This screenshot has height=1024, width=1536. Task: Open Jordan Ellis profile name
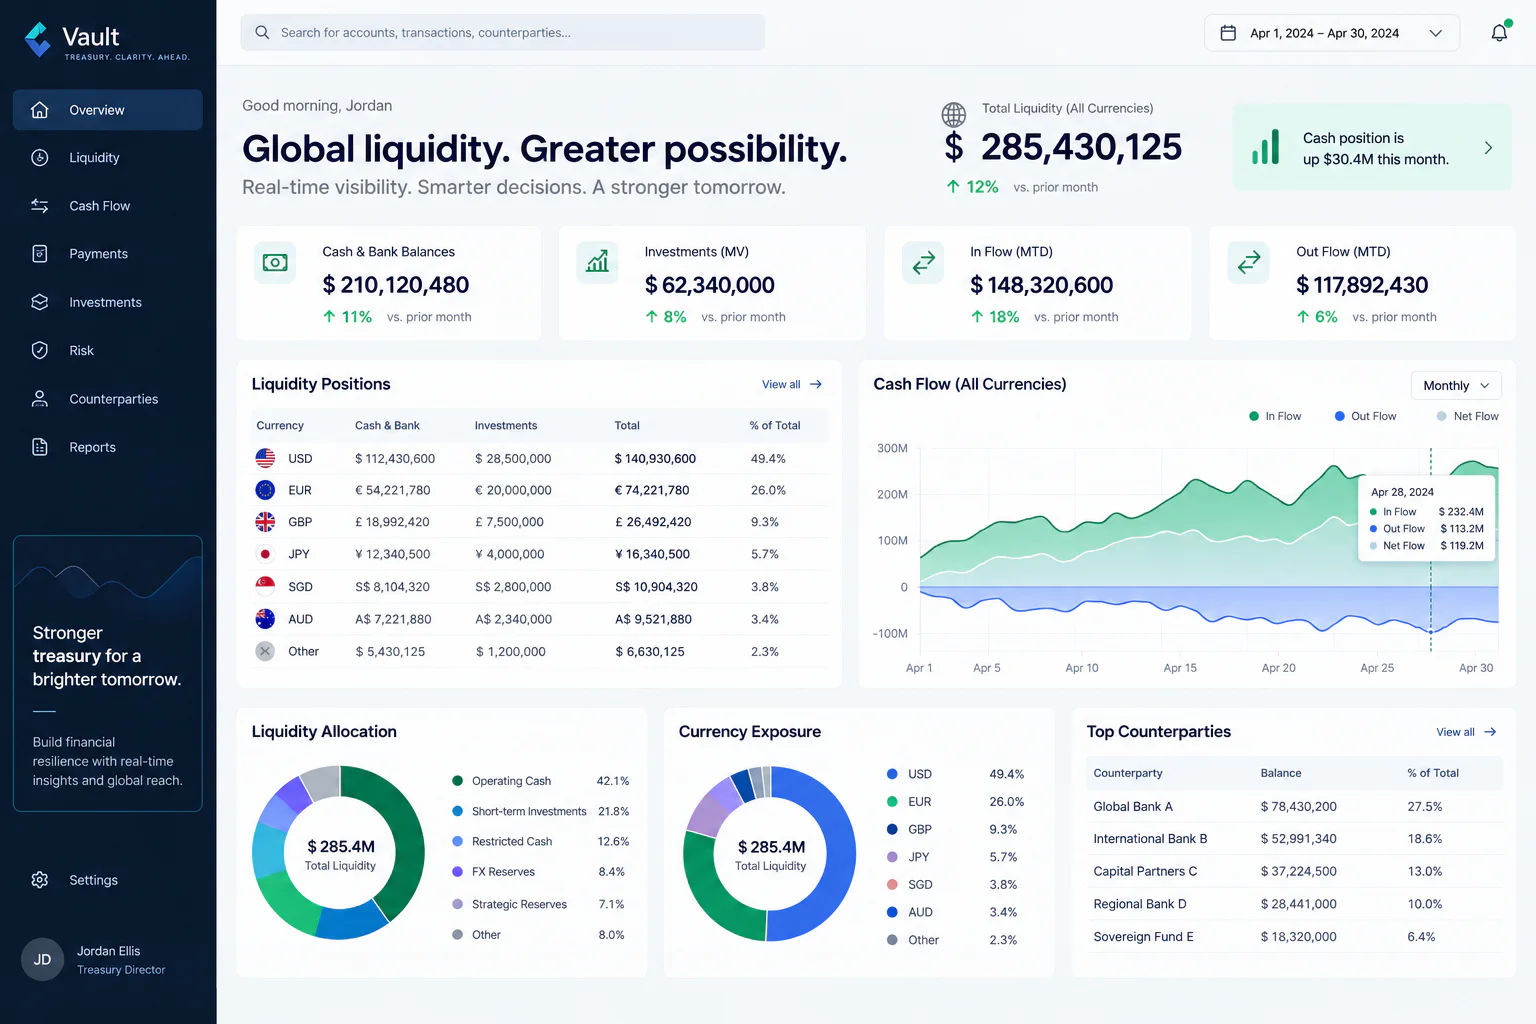[x=109, y=951]
